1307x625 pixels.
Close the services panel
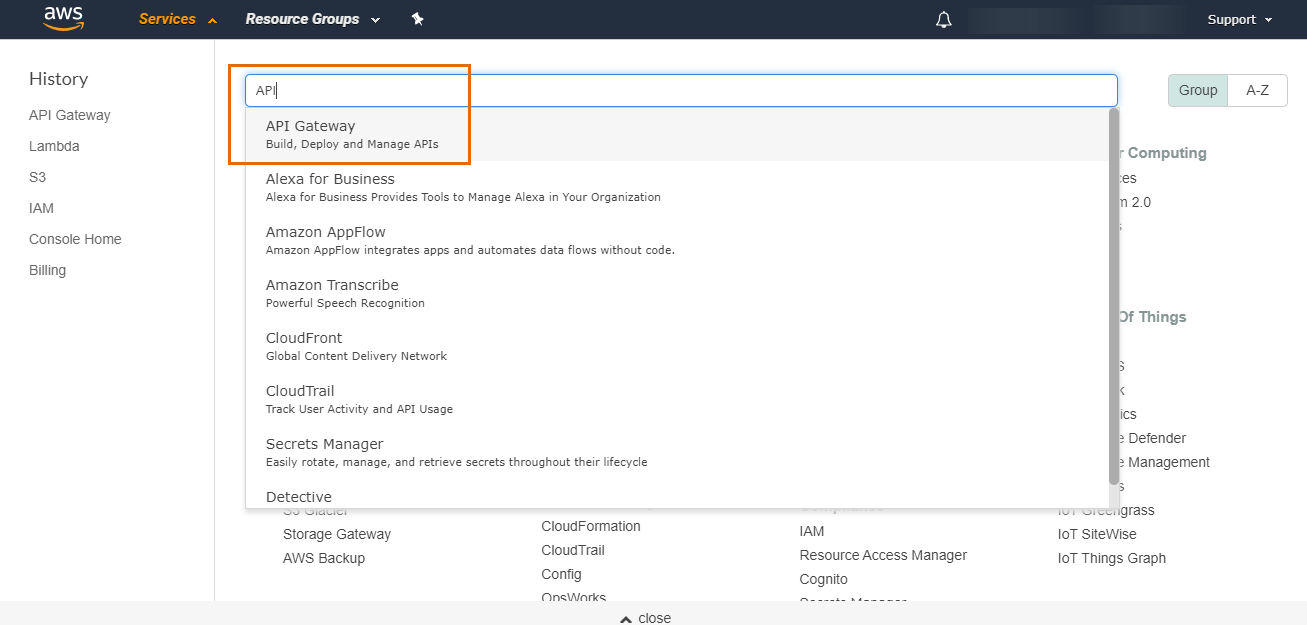pyautogui.click(x=646, y=617)
